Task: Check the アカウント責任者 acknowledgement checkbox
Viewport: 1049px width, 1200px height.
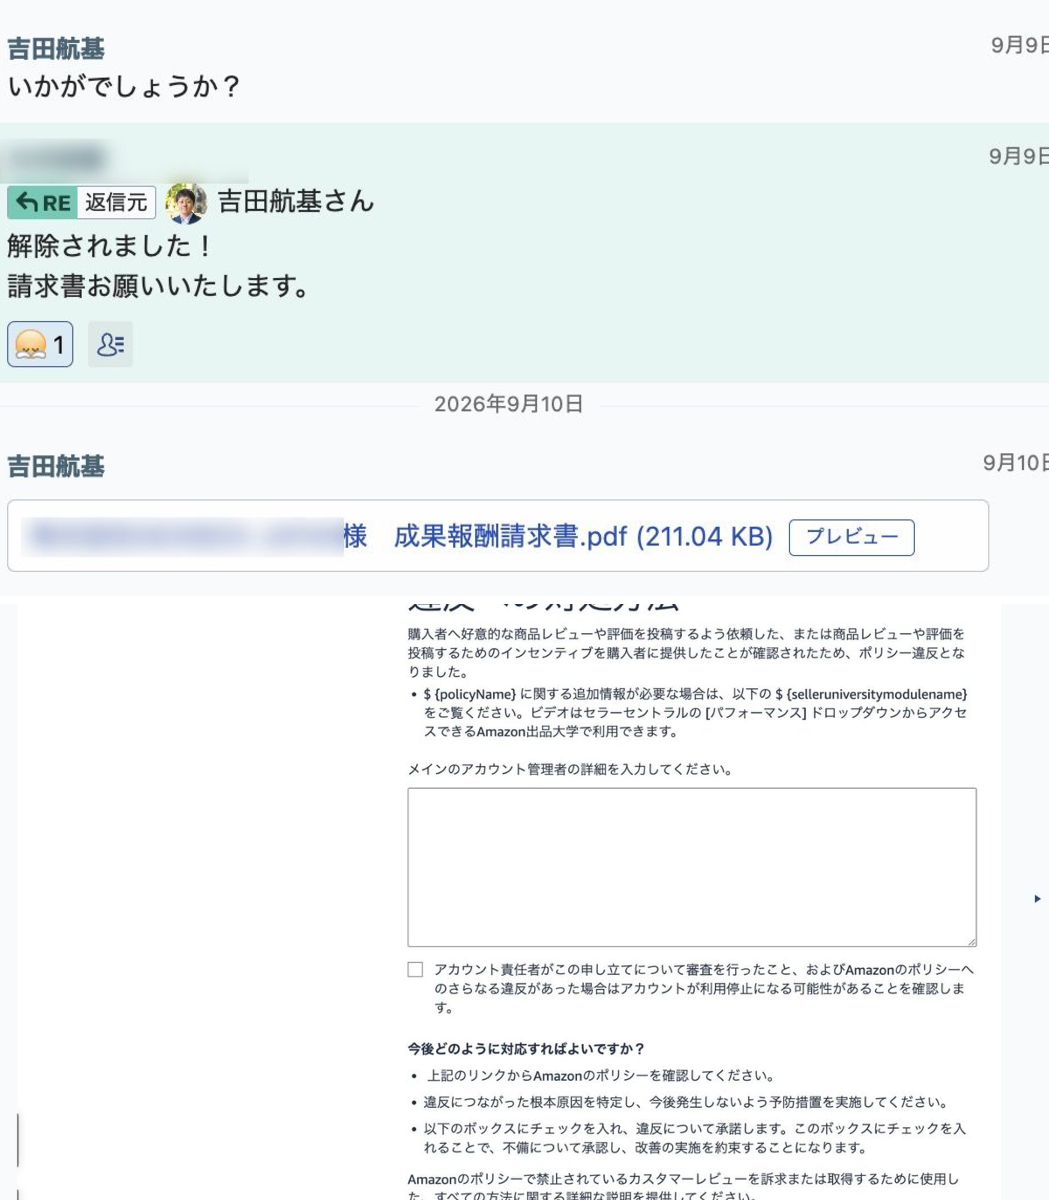Action: pyautogui.click(x=415, y=969)
